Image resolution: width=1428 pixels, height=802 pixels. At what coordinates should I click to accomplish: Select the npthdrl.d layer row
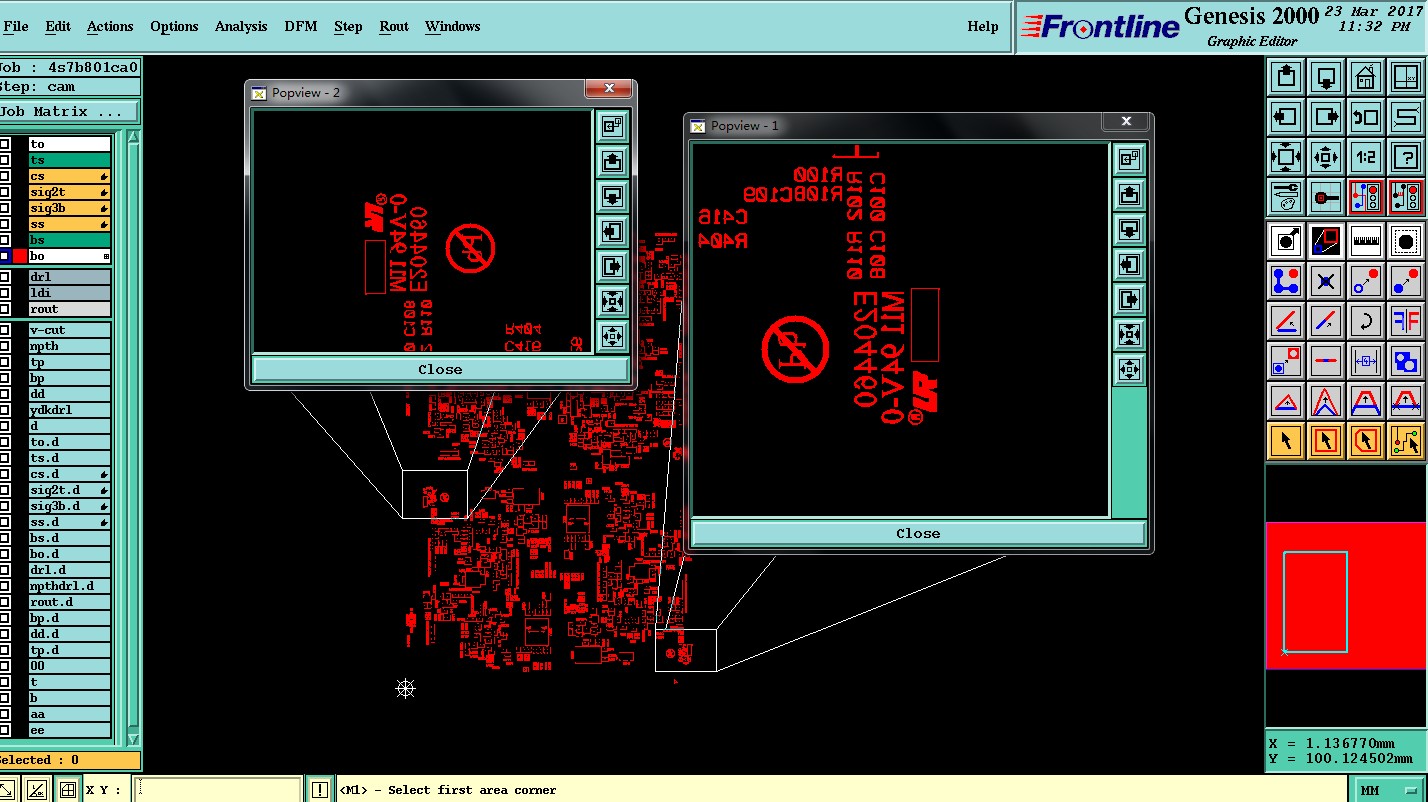[69, 586]
